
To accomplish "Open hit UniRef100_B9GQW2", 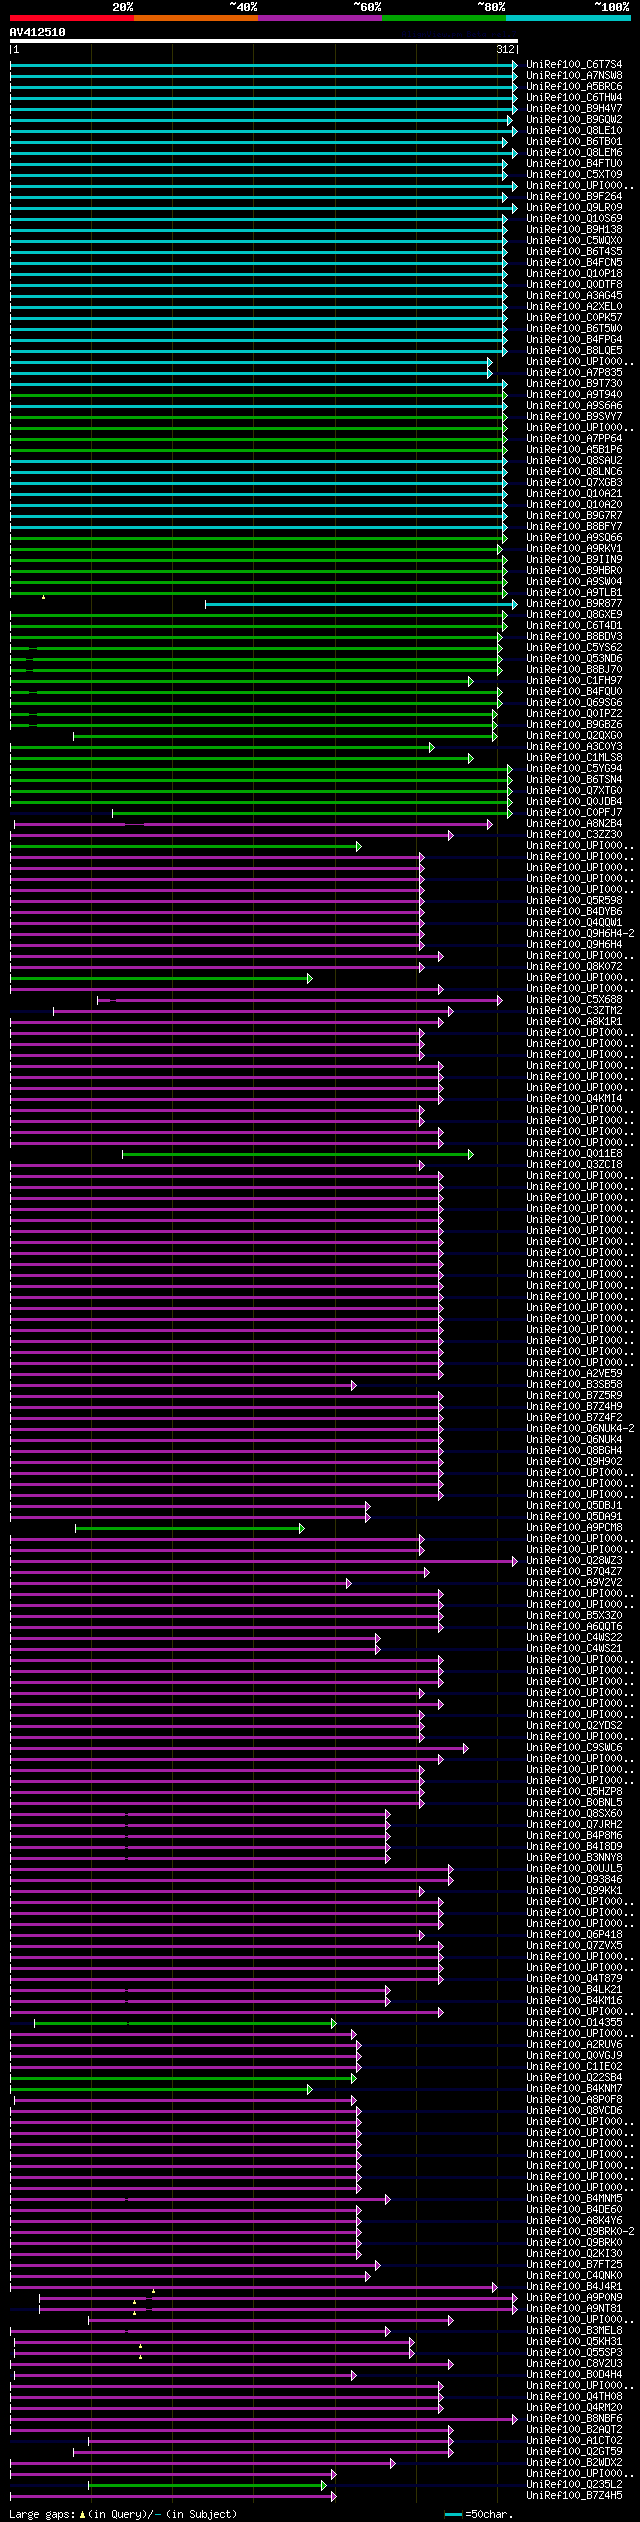I will pos(574,120).
